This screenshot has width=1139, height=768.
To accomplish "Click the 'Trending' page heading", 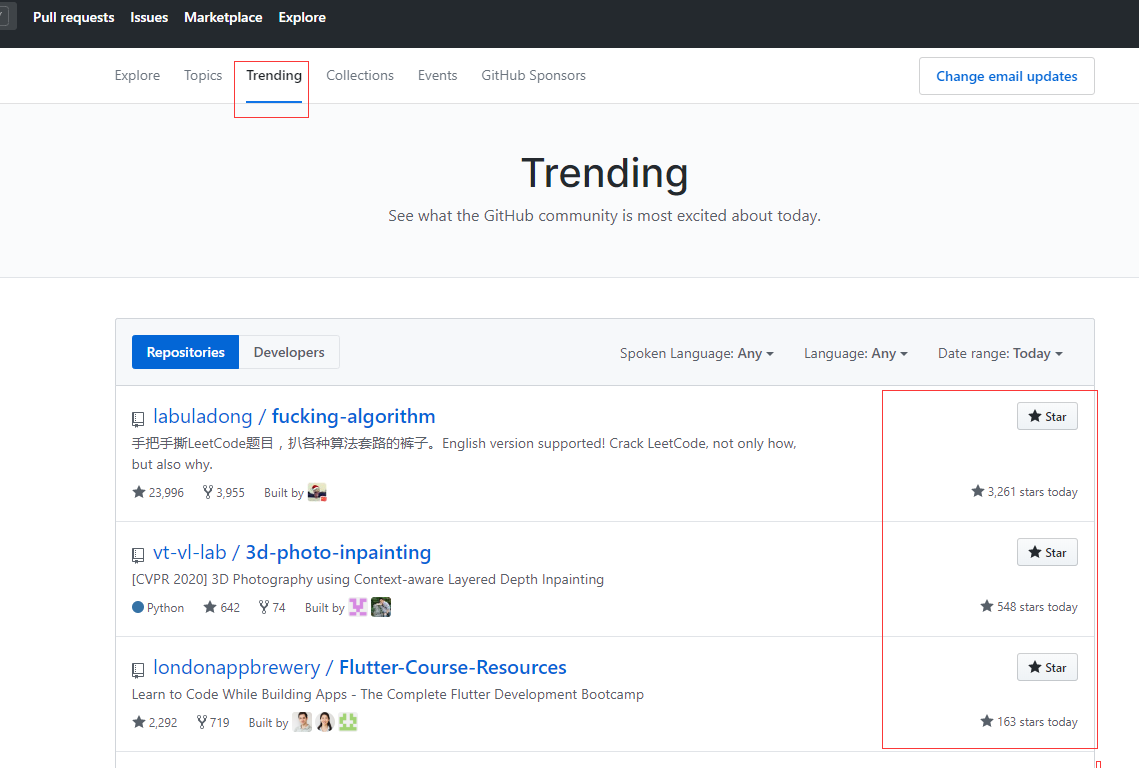I will click(x=605, y=174).
